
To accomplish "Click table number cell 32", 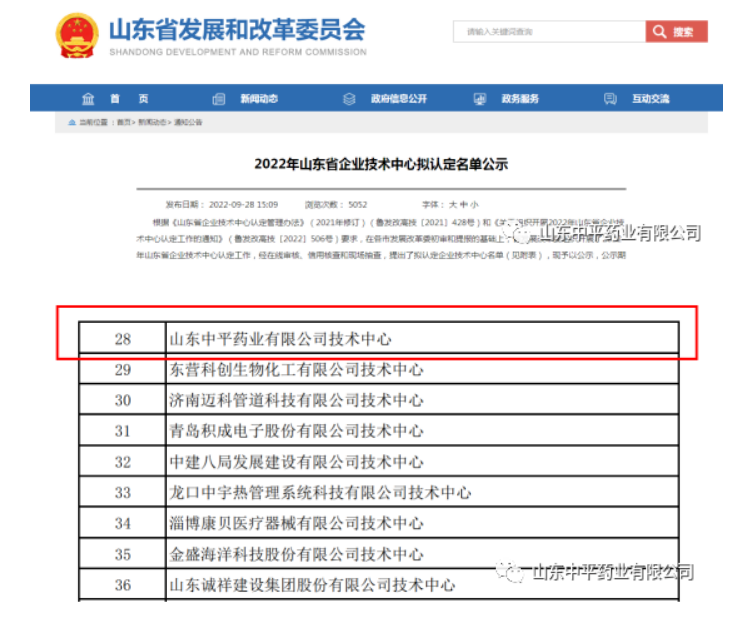I will pyautogui.click(x=123, y=462).
